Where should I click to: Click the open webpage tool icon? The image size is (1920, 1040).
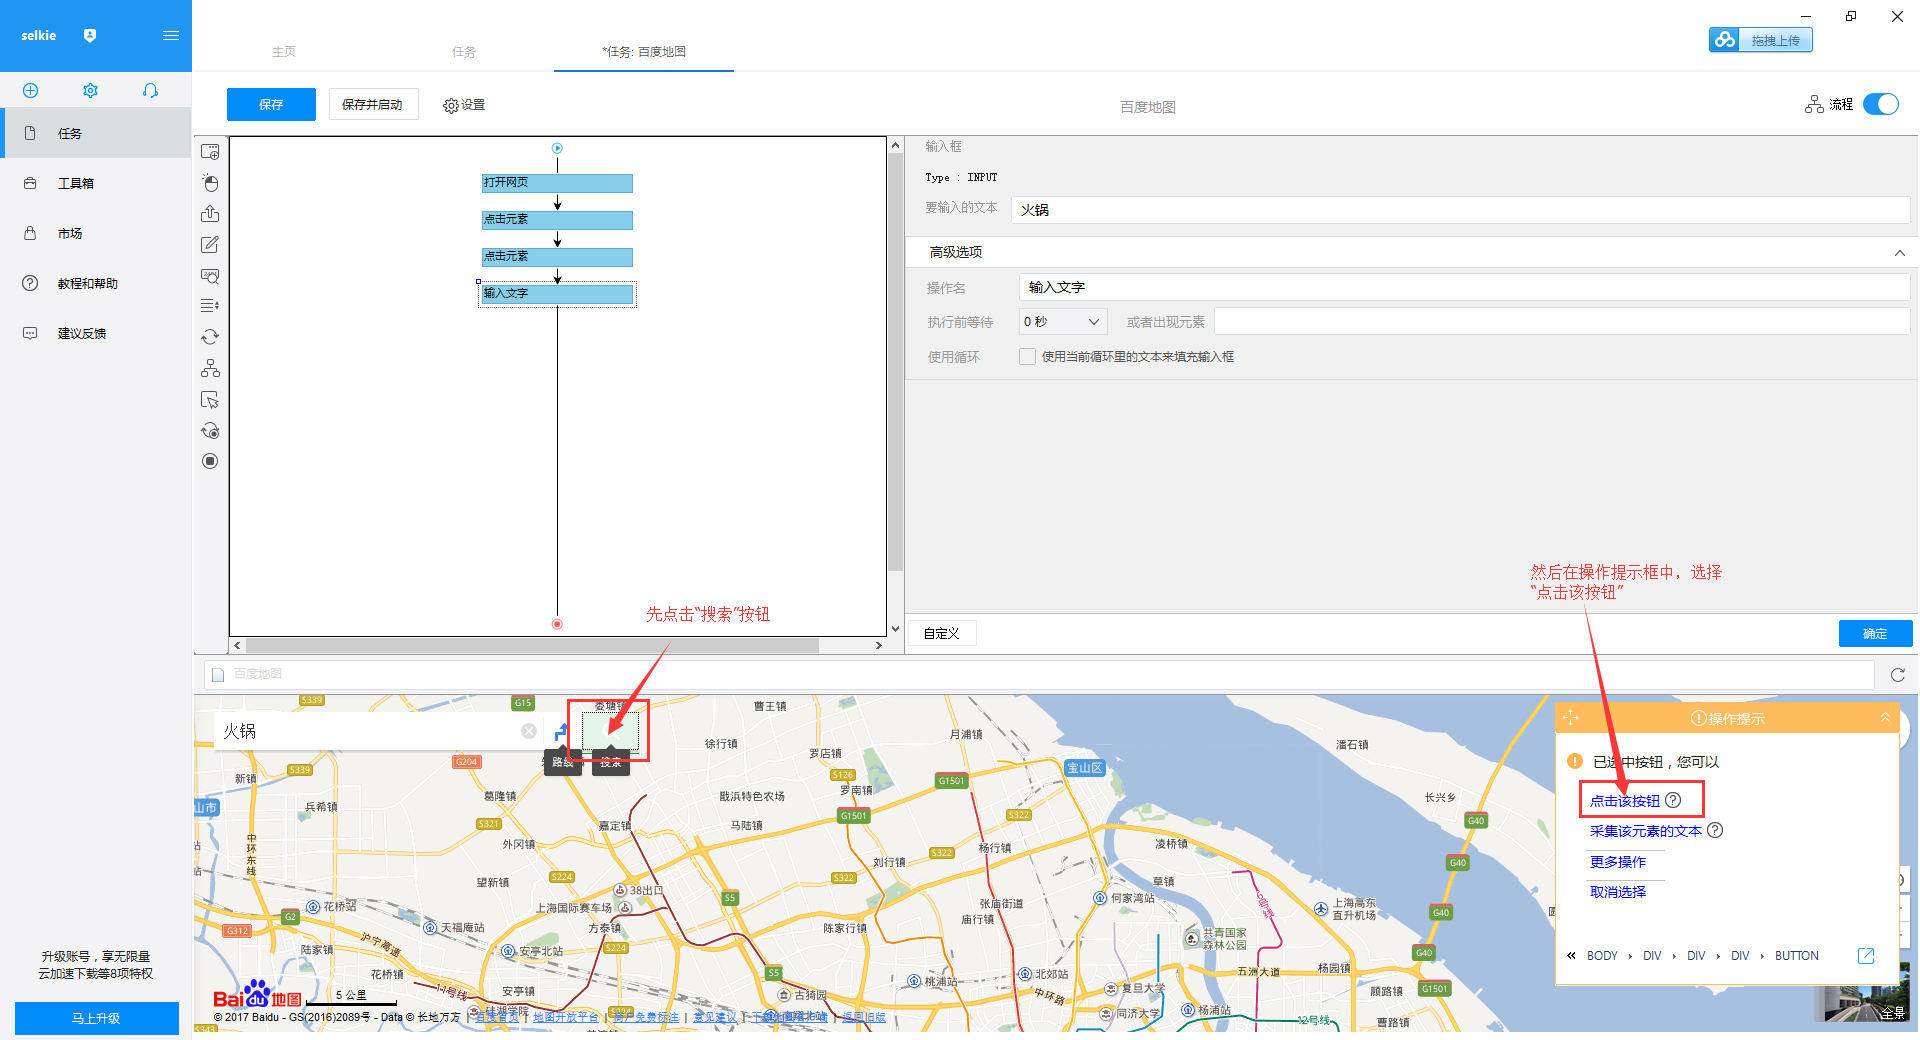tap(210, 152)
